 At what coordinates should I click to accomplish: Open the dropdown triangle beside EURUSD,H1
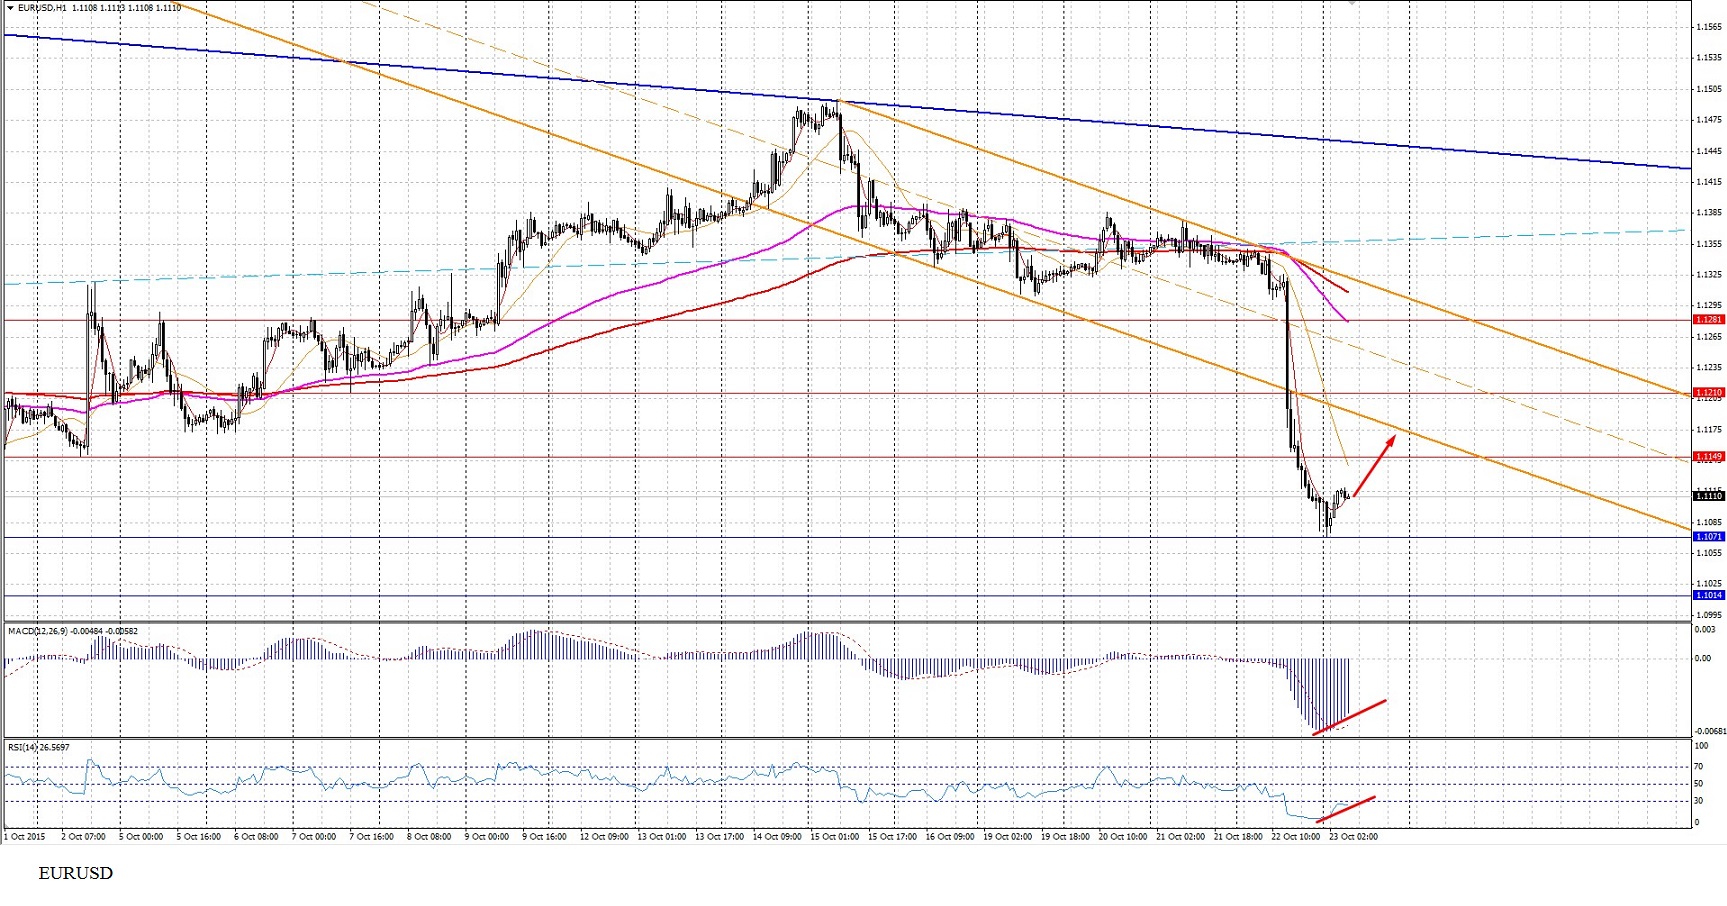coord(11,8)
